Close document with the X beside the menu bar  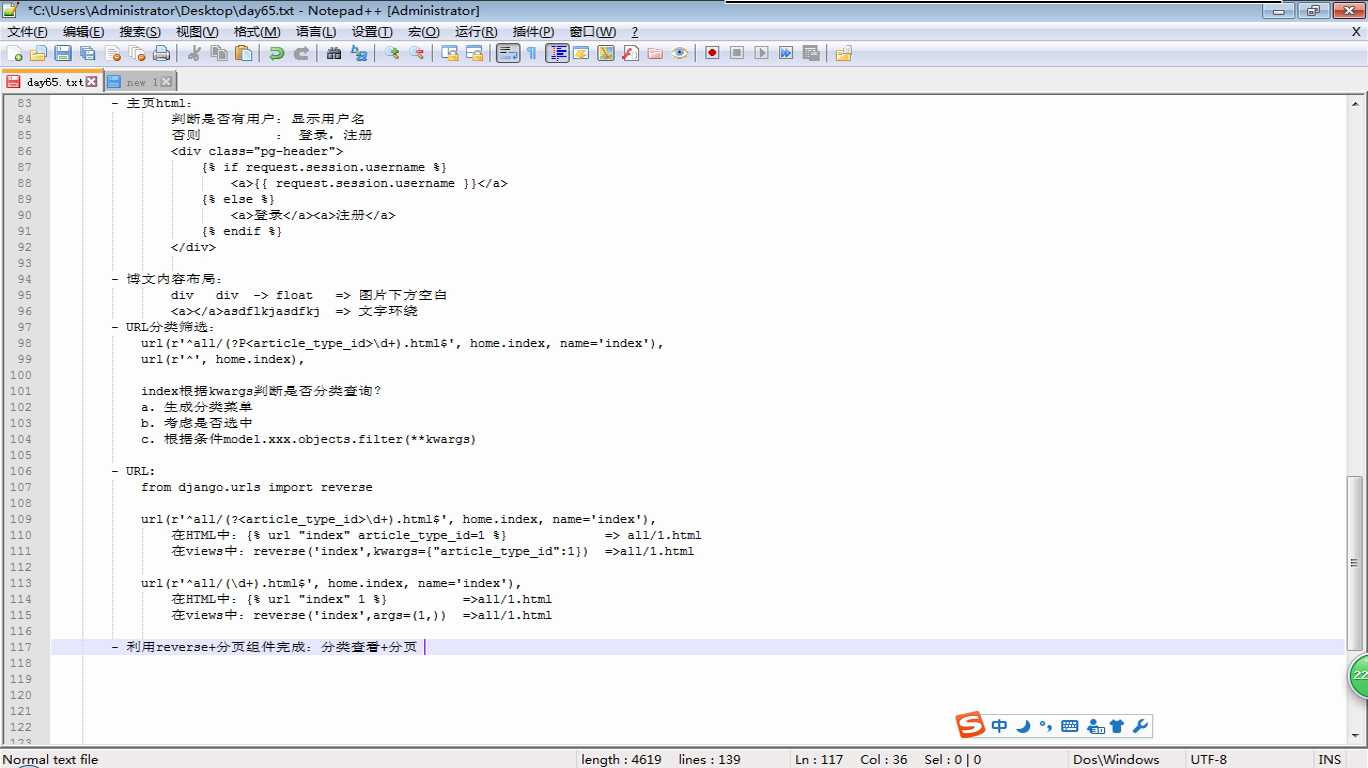1356,32
